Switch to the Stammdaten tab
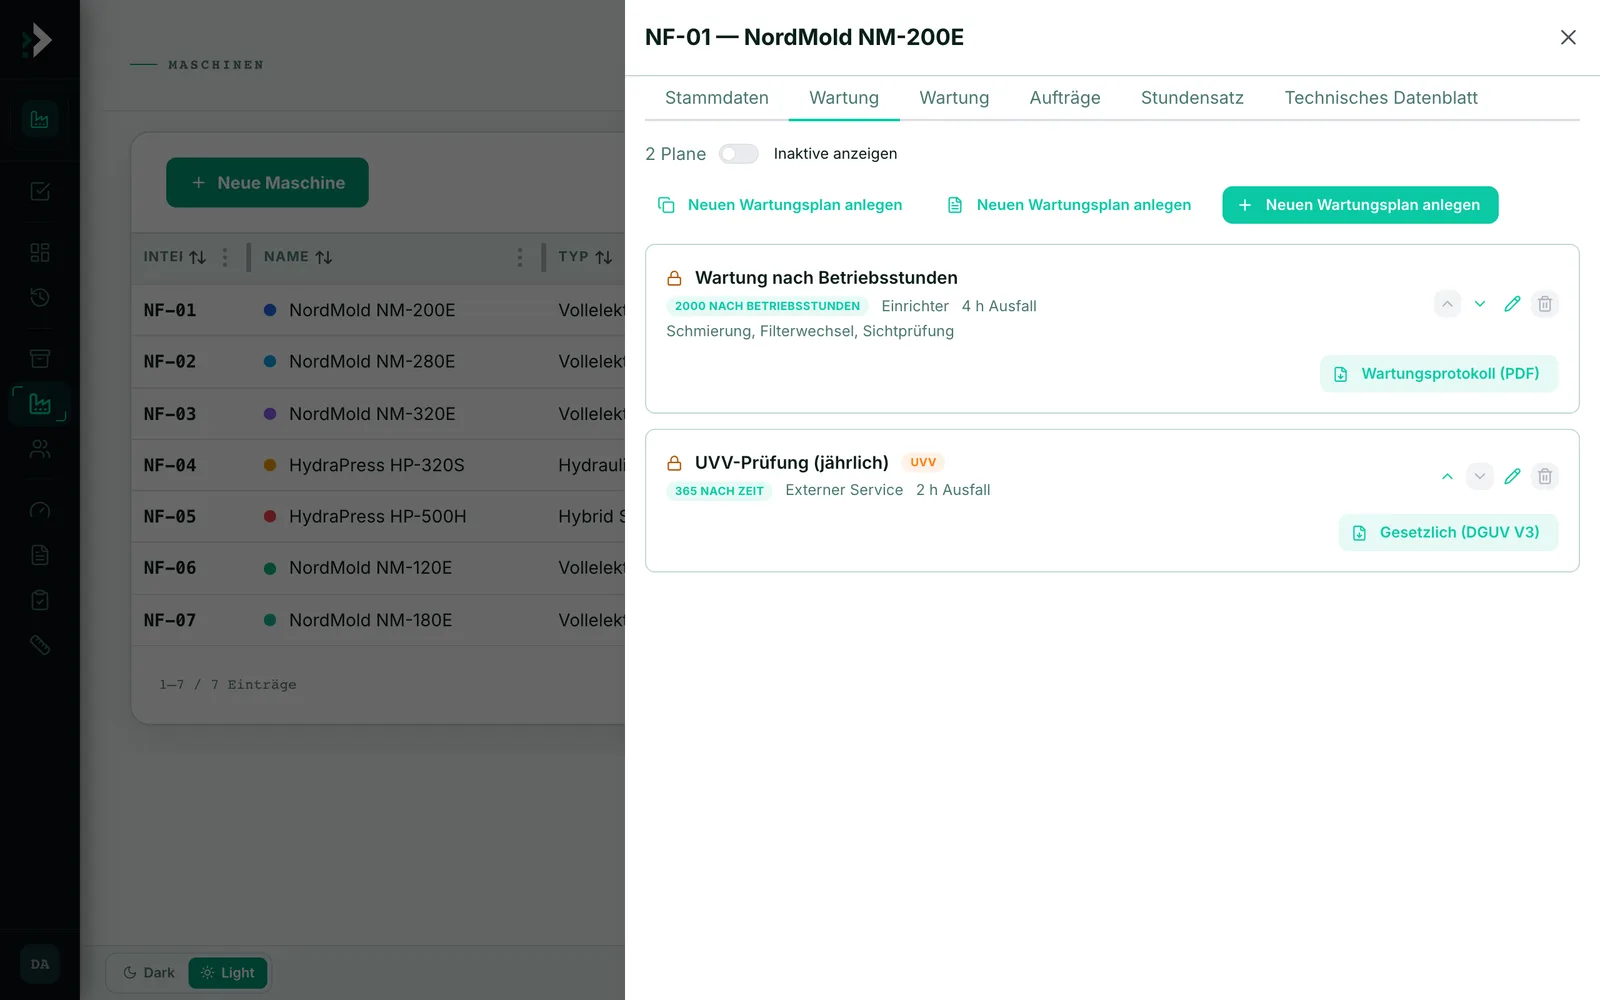Screen dimensions: 1600x1000 coord(717,98)
